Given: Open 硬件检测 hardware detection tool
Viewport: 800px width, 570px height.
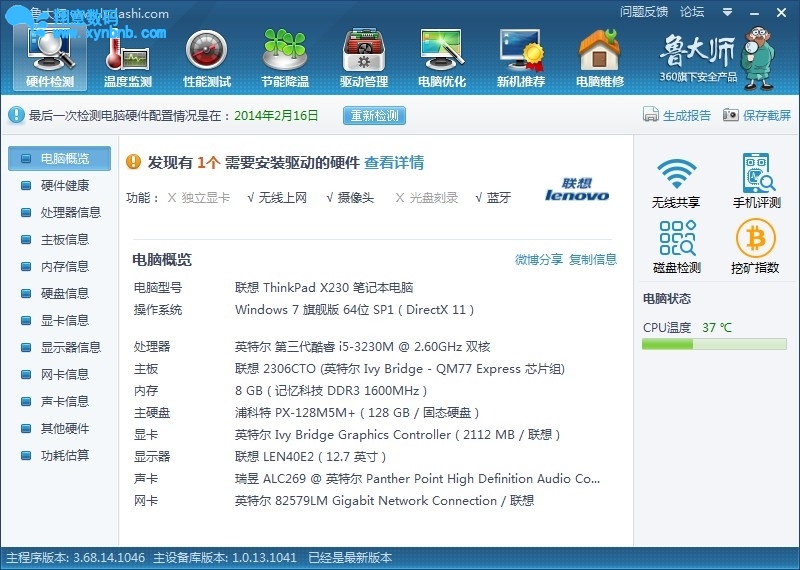Looking at the screenshot, I should pyautogui.click(x=50, y=58).
